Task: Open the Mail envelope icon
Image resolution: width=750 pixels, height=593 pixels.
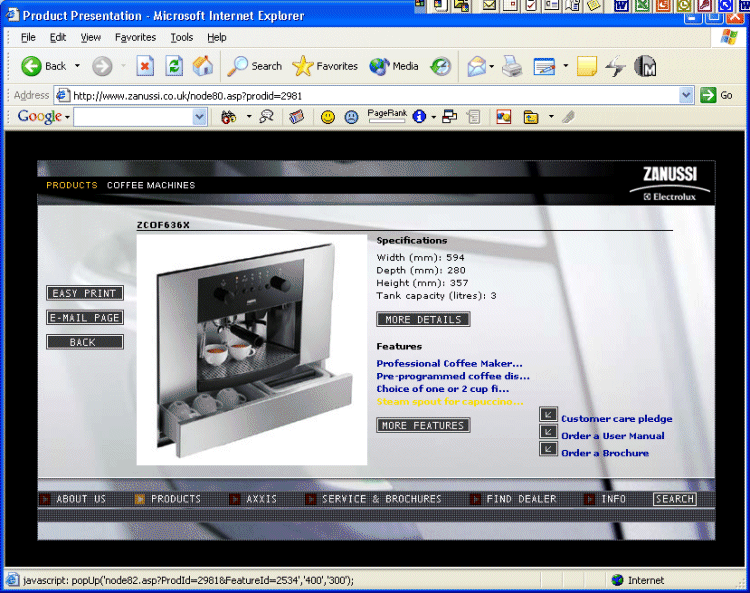Action: [477, 66]
